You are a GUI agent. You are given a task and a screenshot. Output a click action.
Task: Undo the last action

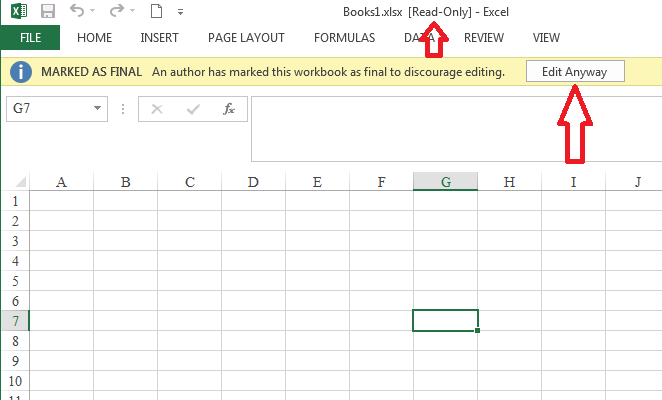[x=77, y=10]
